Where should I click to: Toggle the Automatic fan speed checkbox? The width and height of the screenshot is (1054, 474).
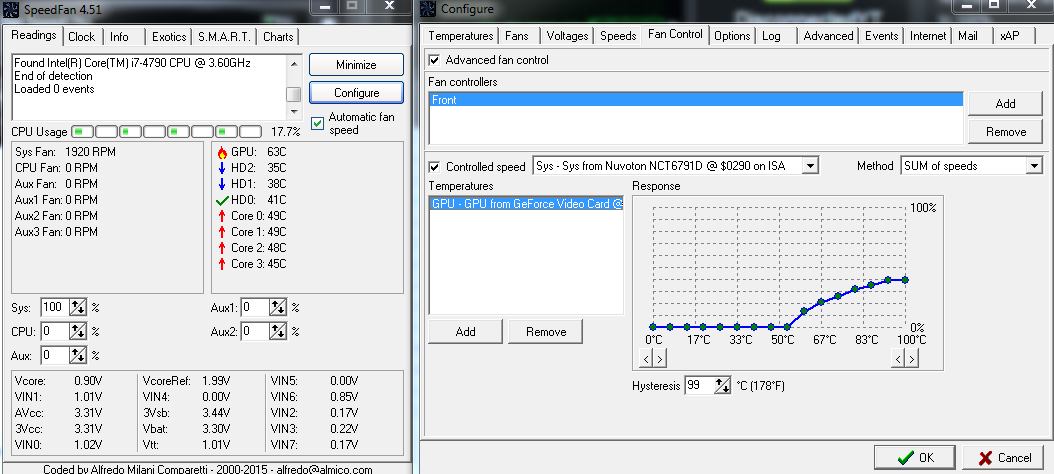point(317,124)
